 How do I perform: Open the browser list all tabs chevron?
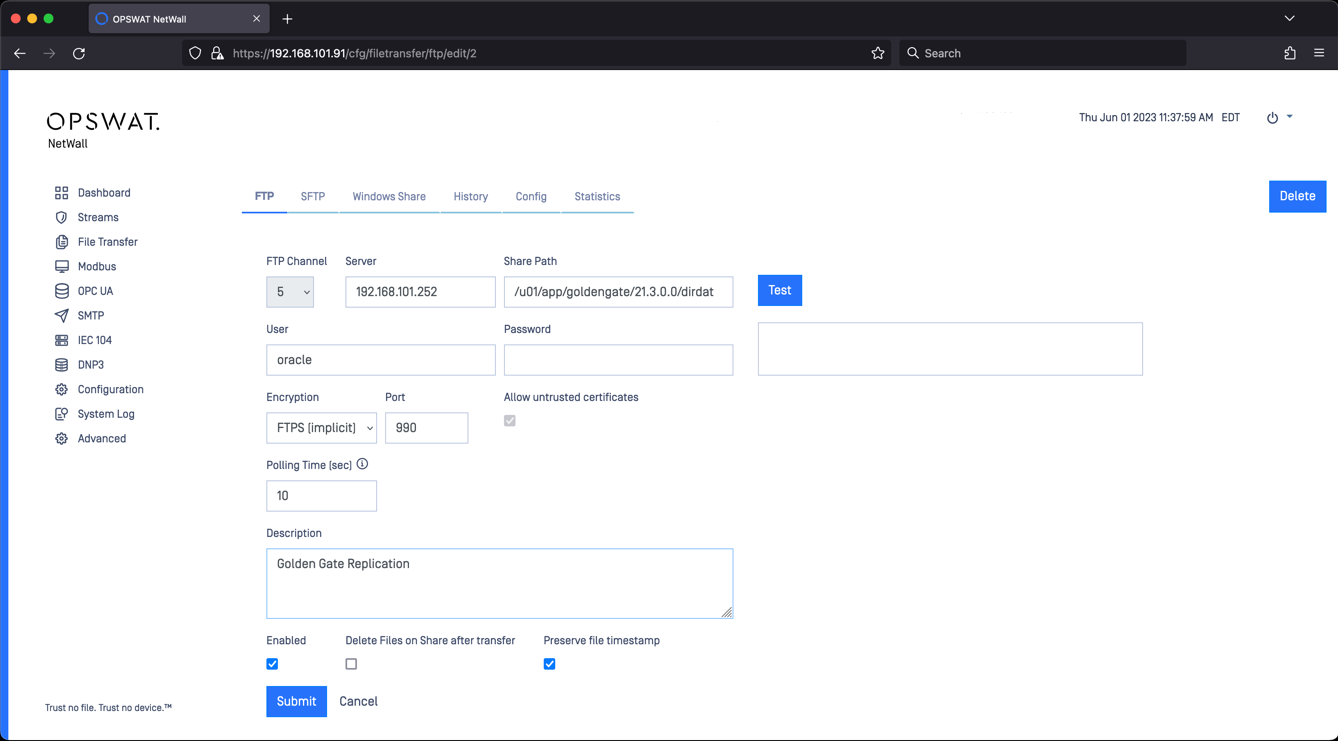(x=1289, y=19)
